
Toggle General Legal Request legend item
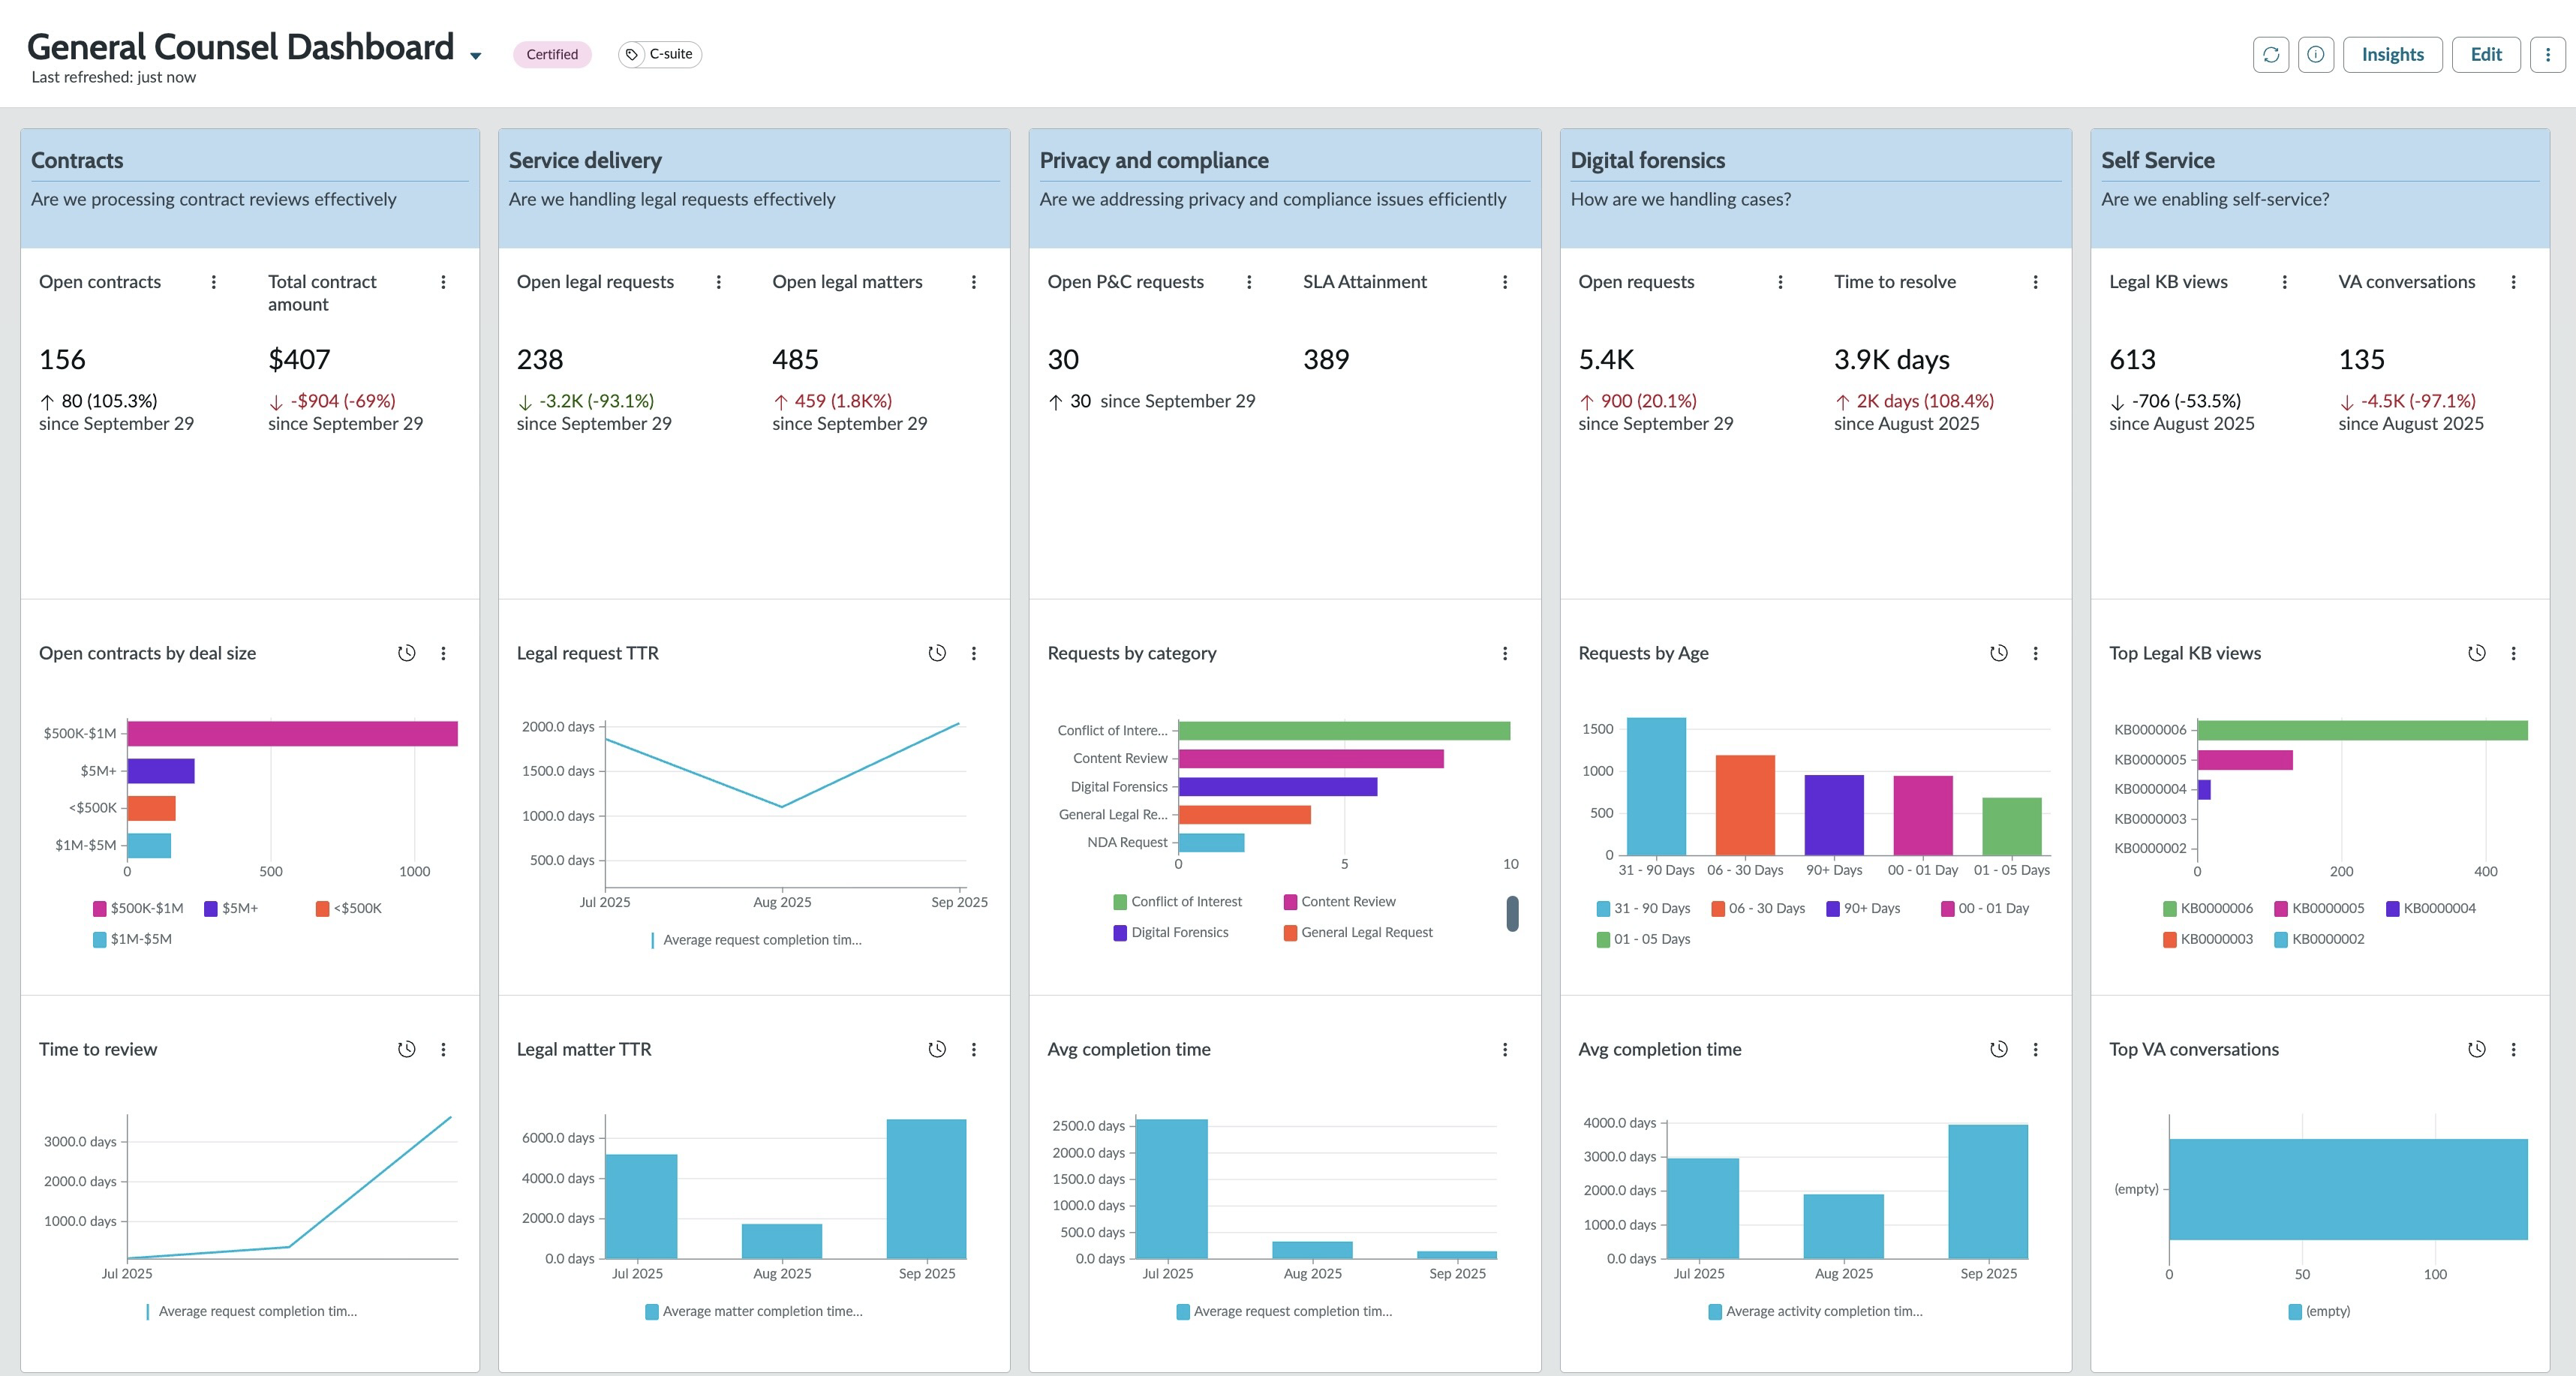pyautogui.click(x=1358, y=932)
